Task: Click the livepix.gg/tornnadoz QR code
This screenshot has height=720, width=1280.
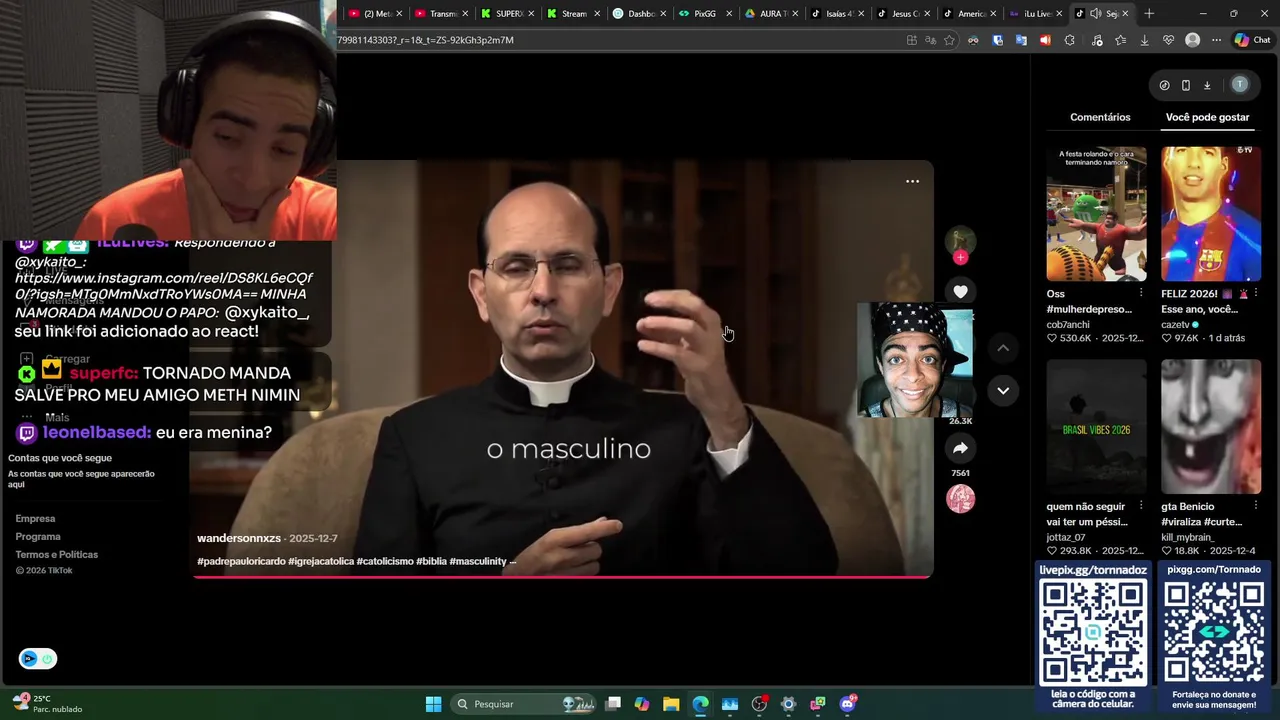Action: pyautogui.click(x=1093, y=632)
